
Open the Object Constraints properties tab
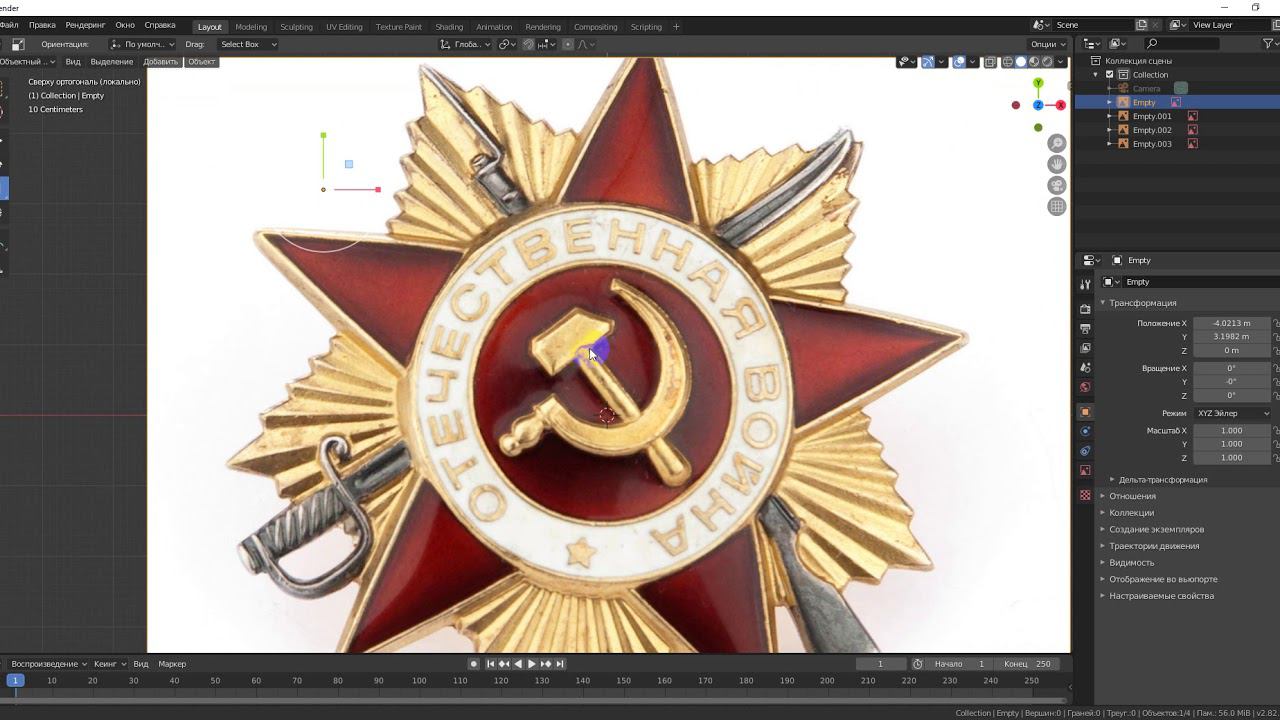pyautogui.click(x=1085, y=451)
